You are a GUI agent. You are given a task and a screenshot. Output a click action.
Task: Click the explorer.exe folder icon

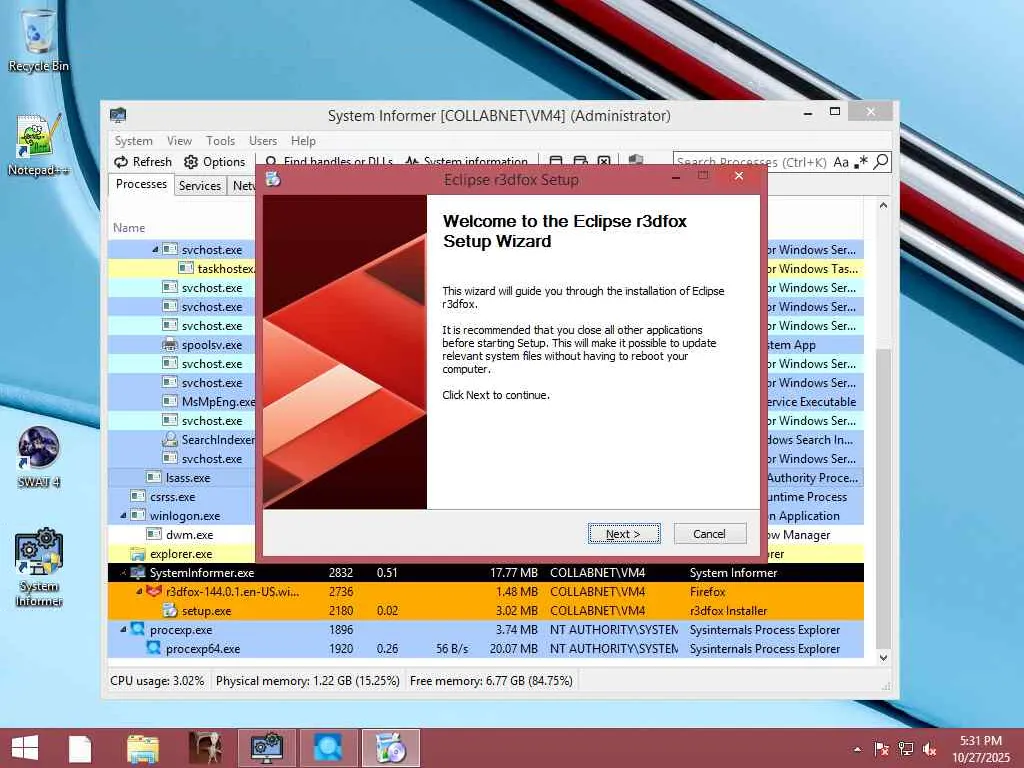138,554
